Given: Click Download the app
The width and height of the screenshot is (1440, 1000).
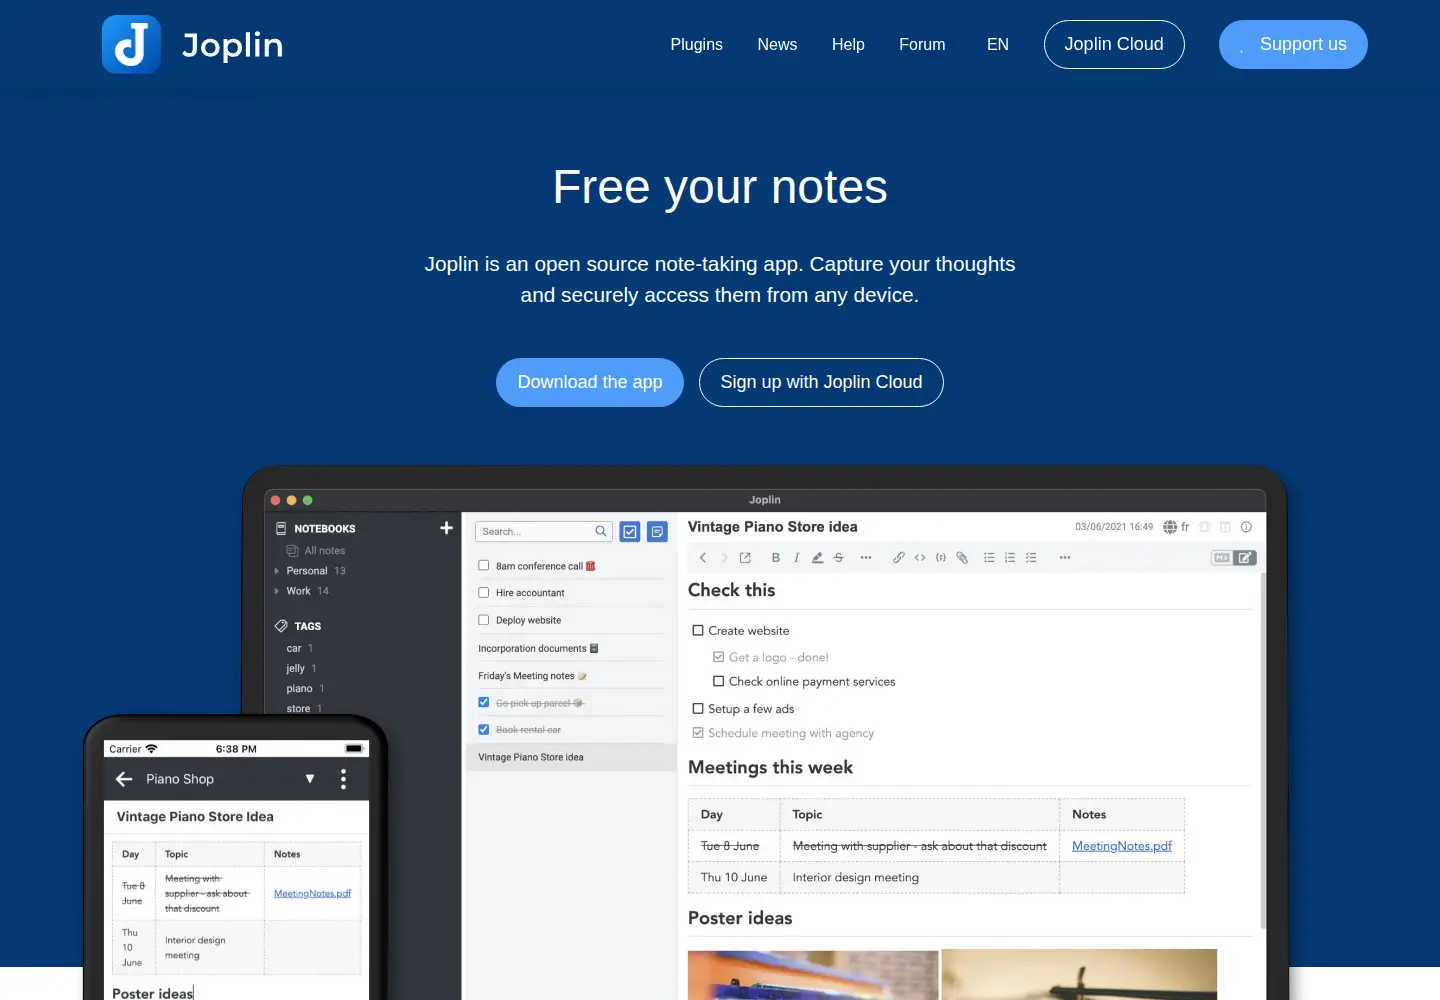Looking at the screenshot, I should pos(590,382).
